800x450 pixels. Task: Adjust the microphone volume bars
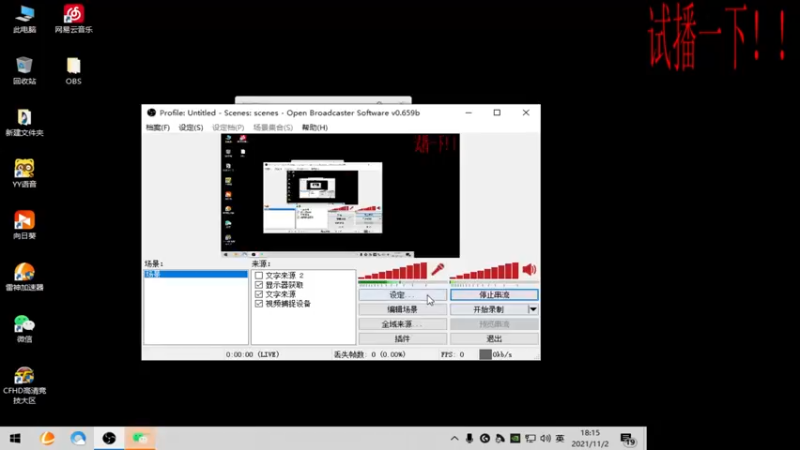(x=393, y=271)
